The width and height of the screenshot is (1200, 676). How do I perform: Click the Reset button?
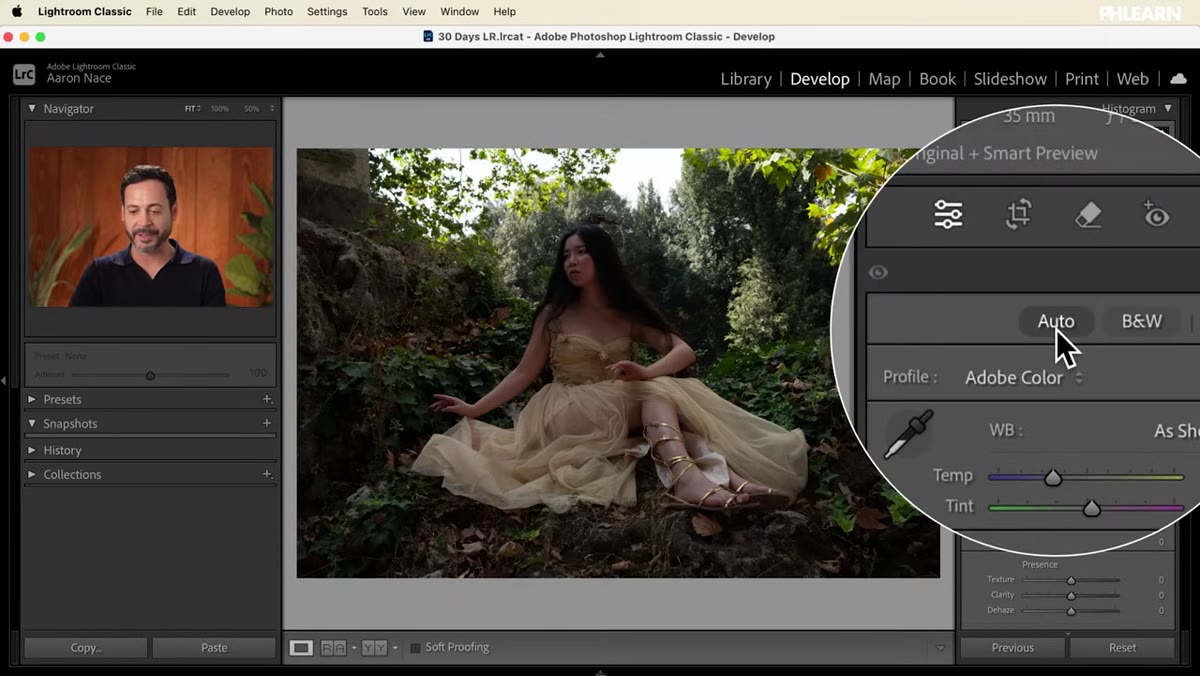1122,648
